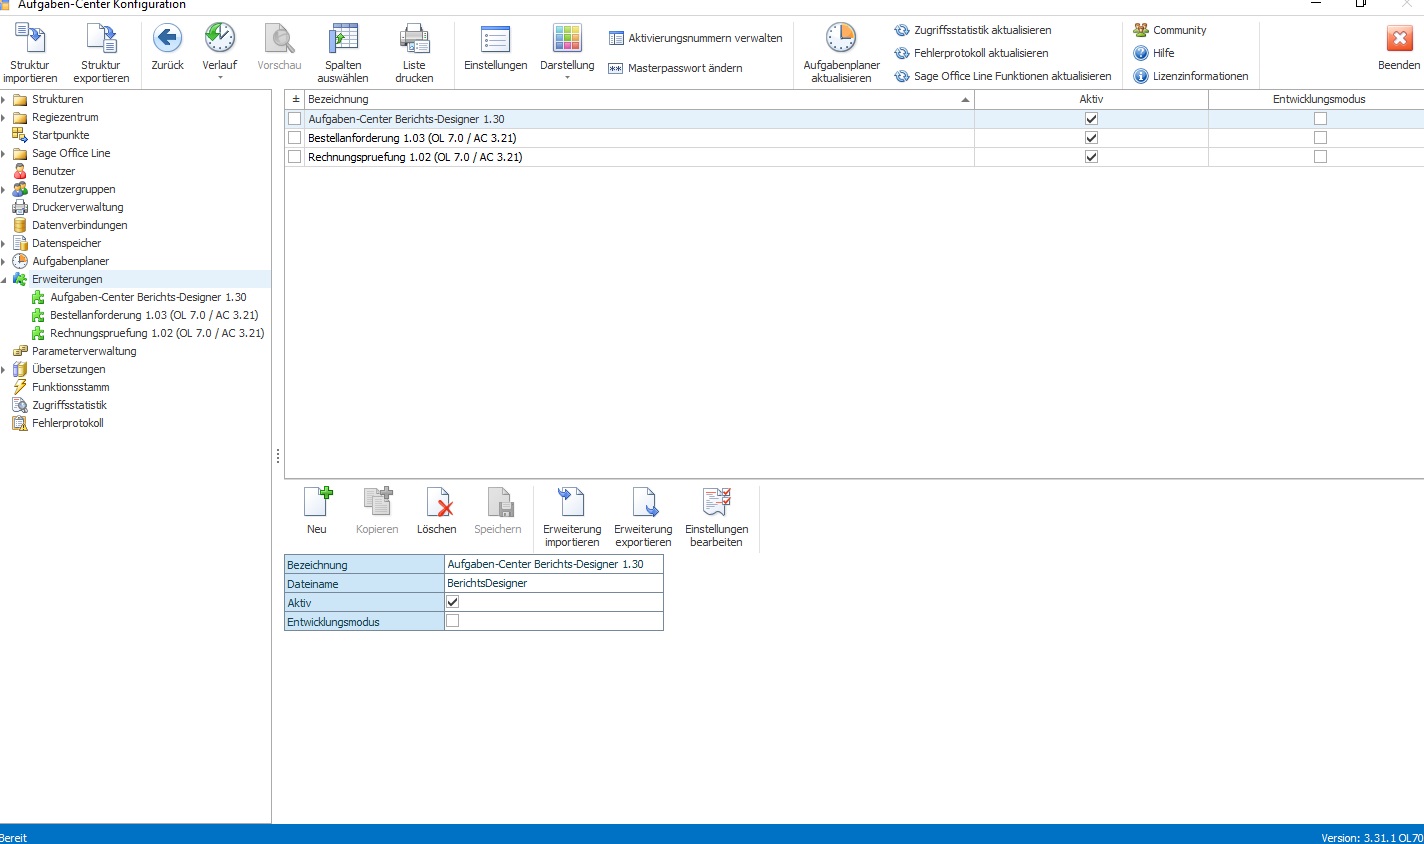Image resolution: width=1424 pixels, height=844 pixels.
Task: Tick the row selector for Rechnungspruefung 1.02
Action: [294, 157]
